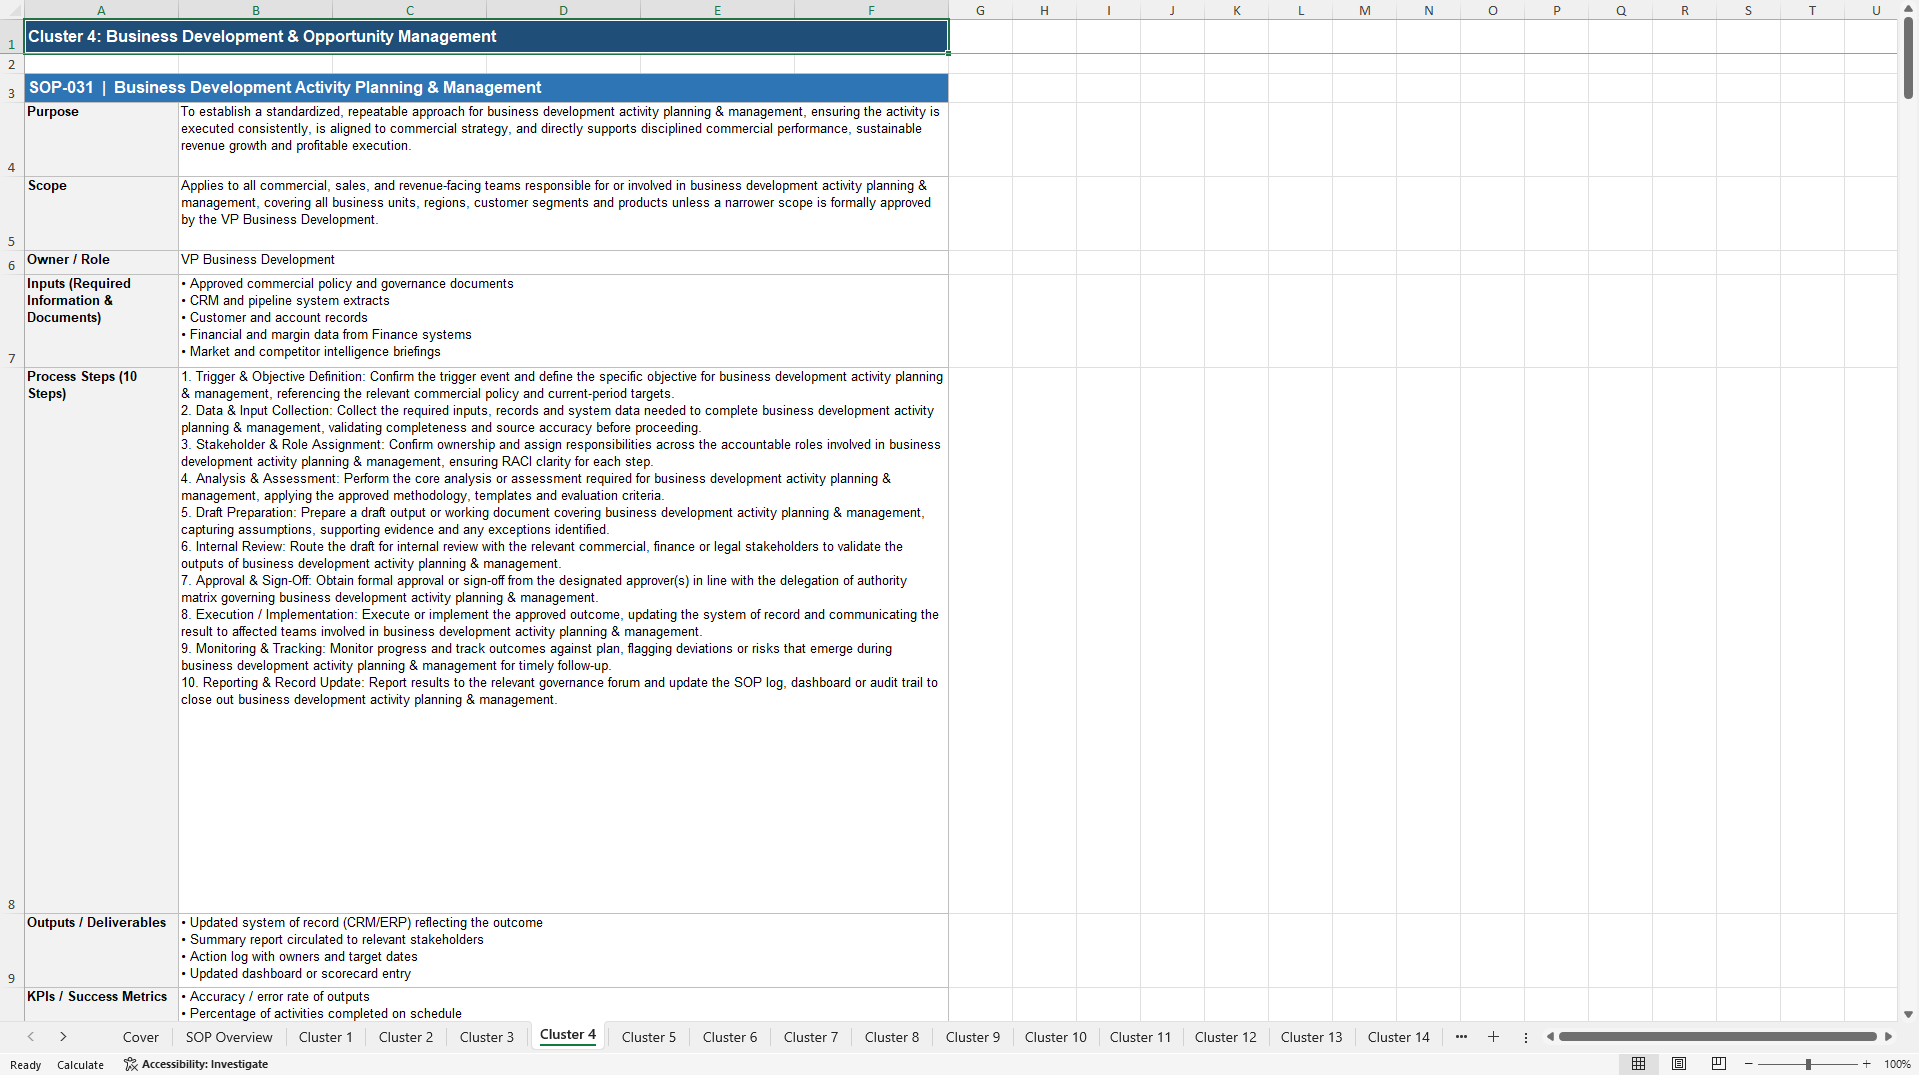Select the VP Business Development cell
The image size is (1919, 1075).
tap(563, 262)
